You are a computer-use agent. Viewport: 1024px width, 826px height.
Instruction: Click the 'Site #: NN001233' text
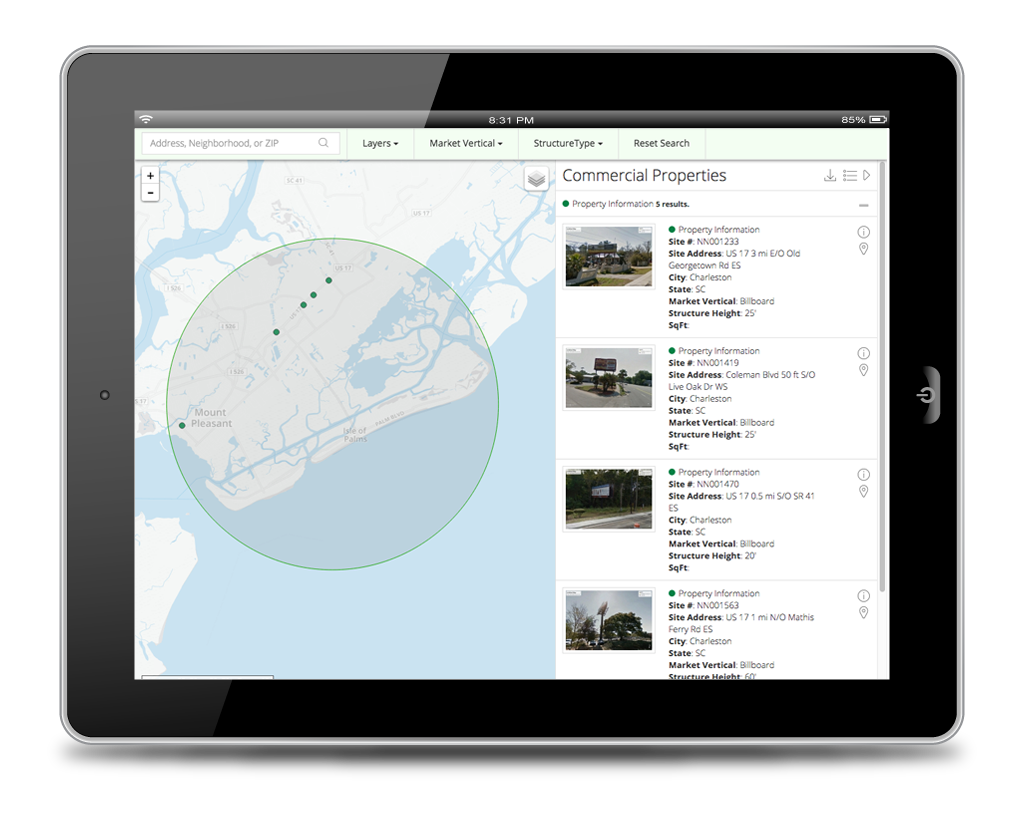point(703,242)
